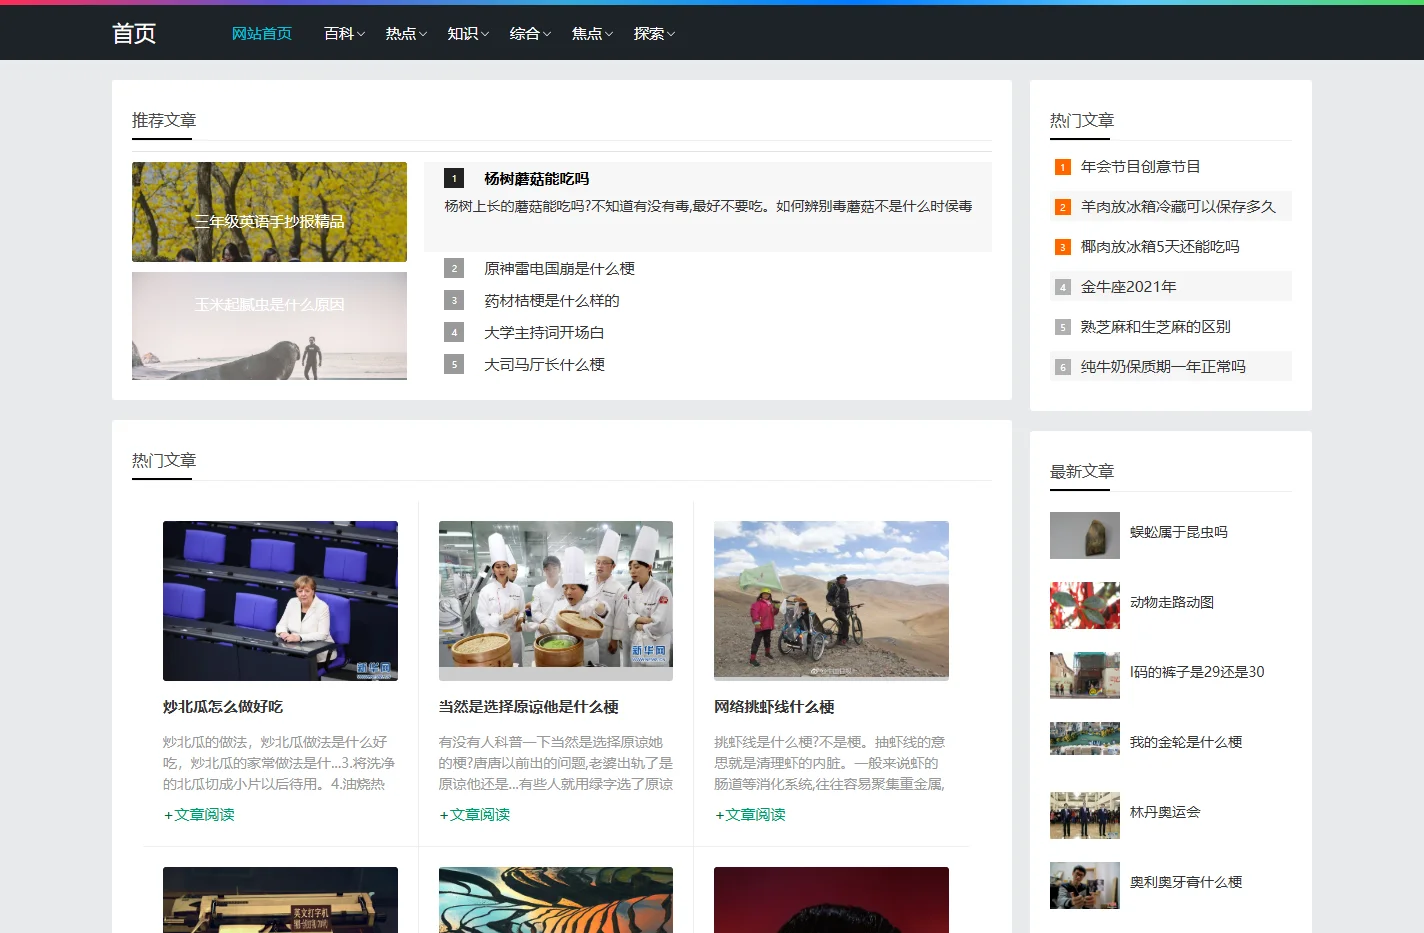The image size is (1424, 933).
Task: Open 年会节目创意节目 in hot list
Action: (1140, 167)
